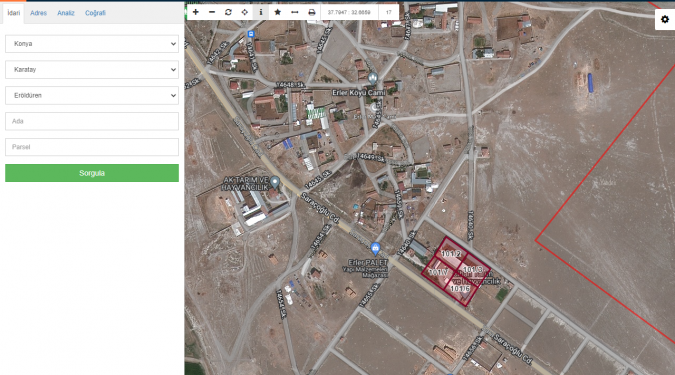
Task: Select the Coğrafi tab
Action: tap(95, 13)
